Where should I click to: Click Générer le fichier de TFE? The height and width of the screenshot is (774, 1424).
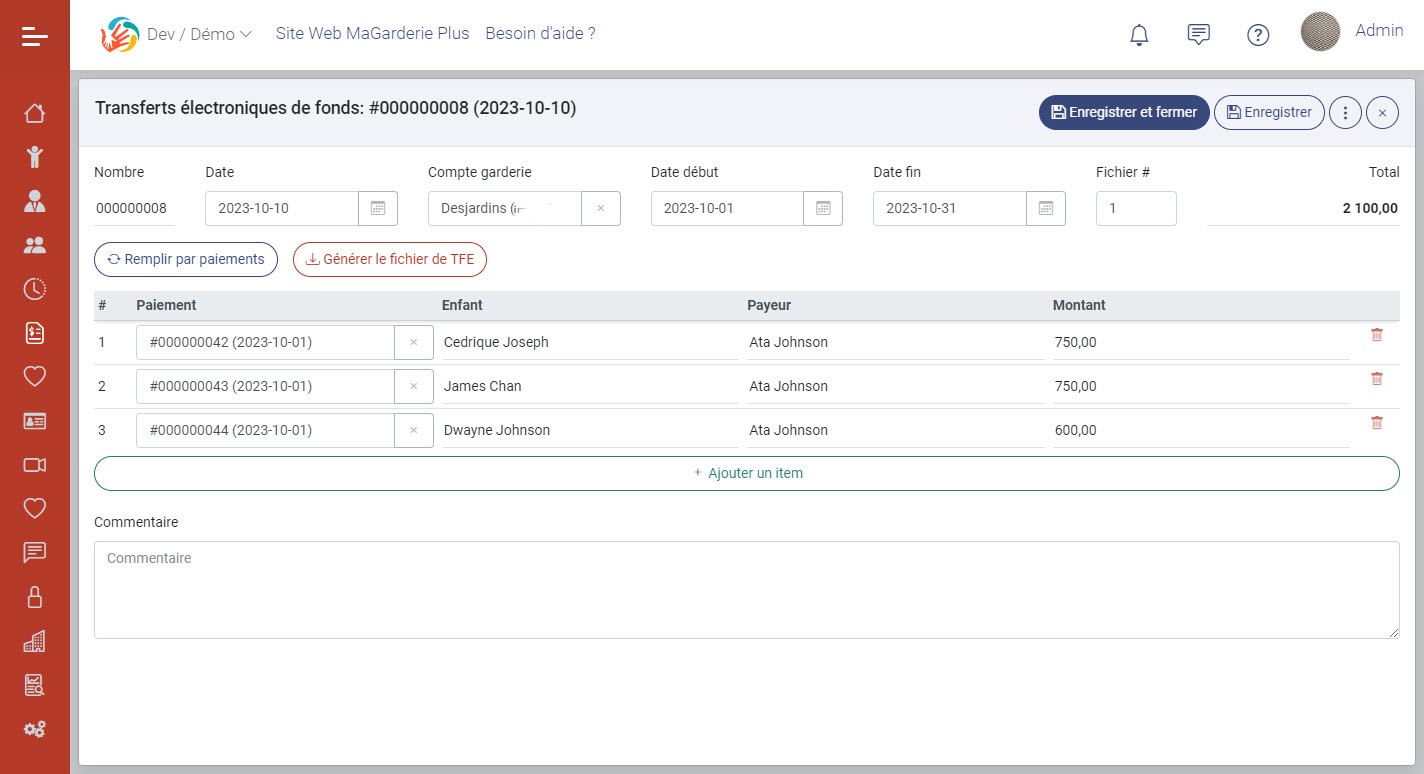pos(389,259)
